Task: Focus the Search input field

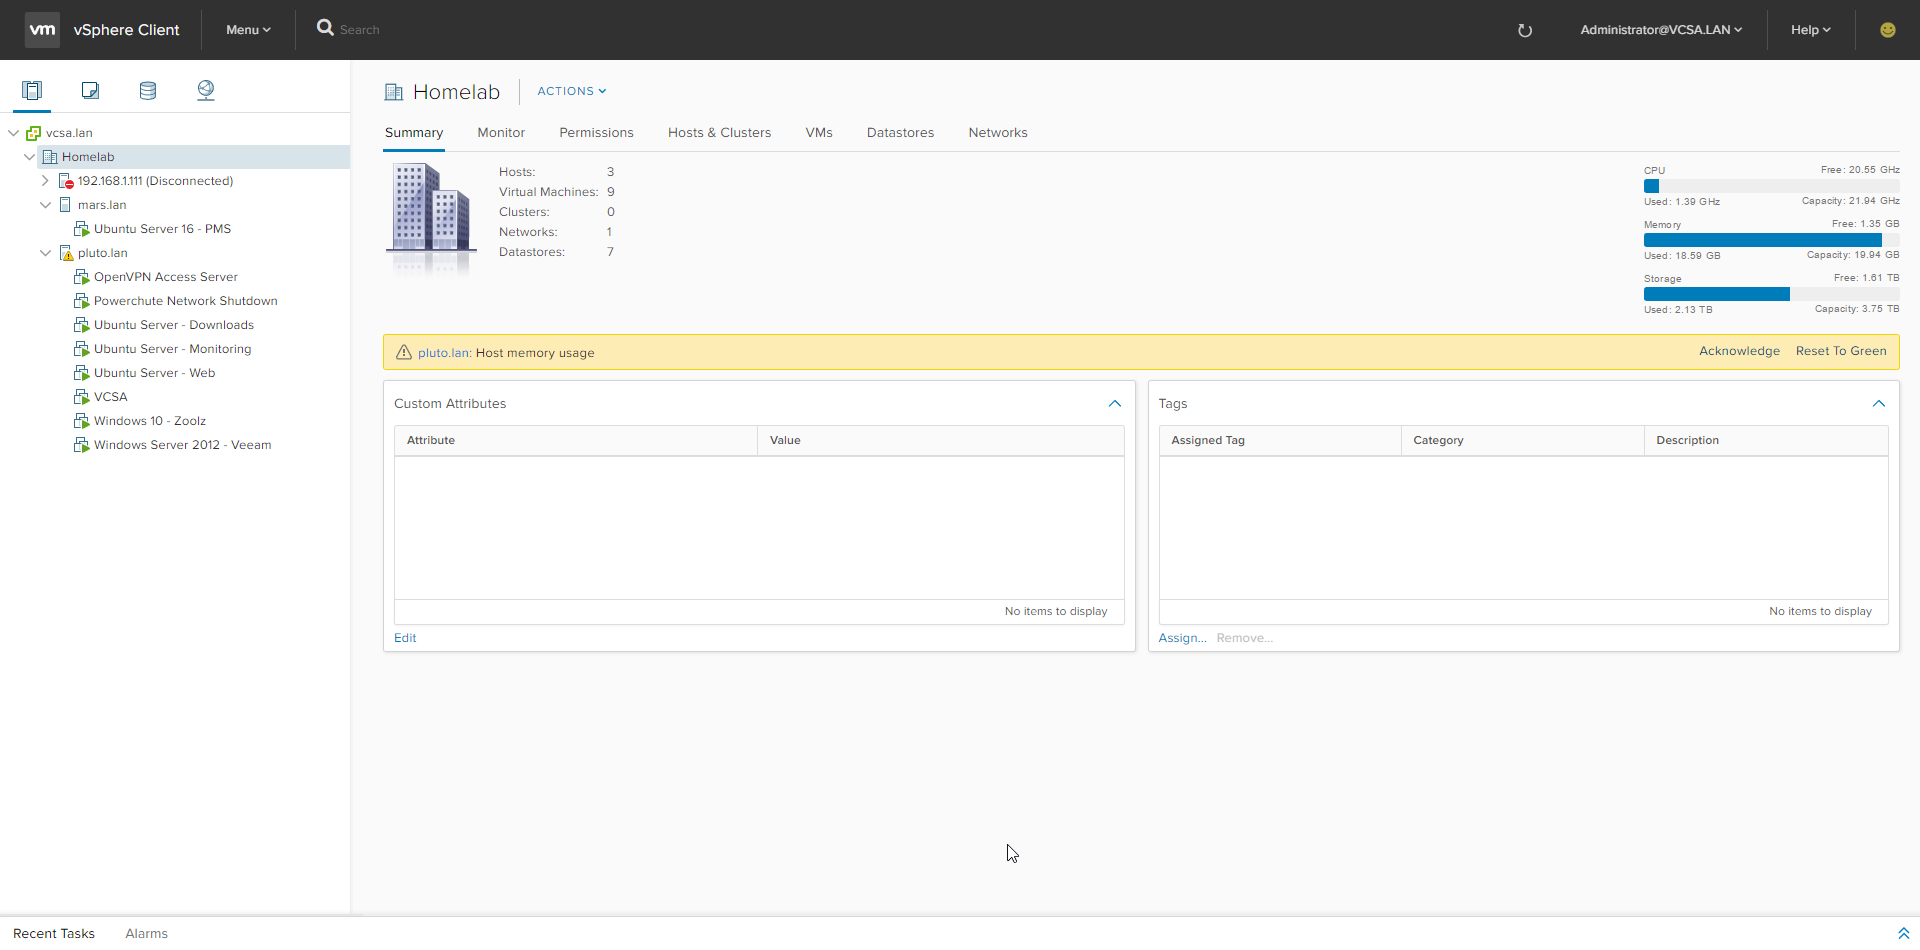Action: click(360, 30)
